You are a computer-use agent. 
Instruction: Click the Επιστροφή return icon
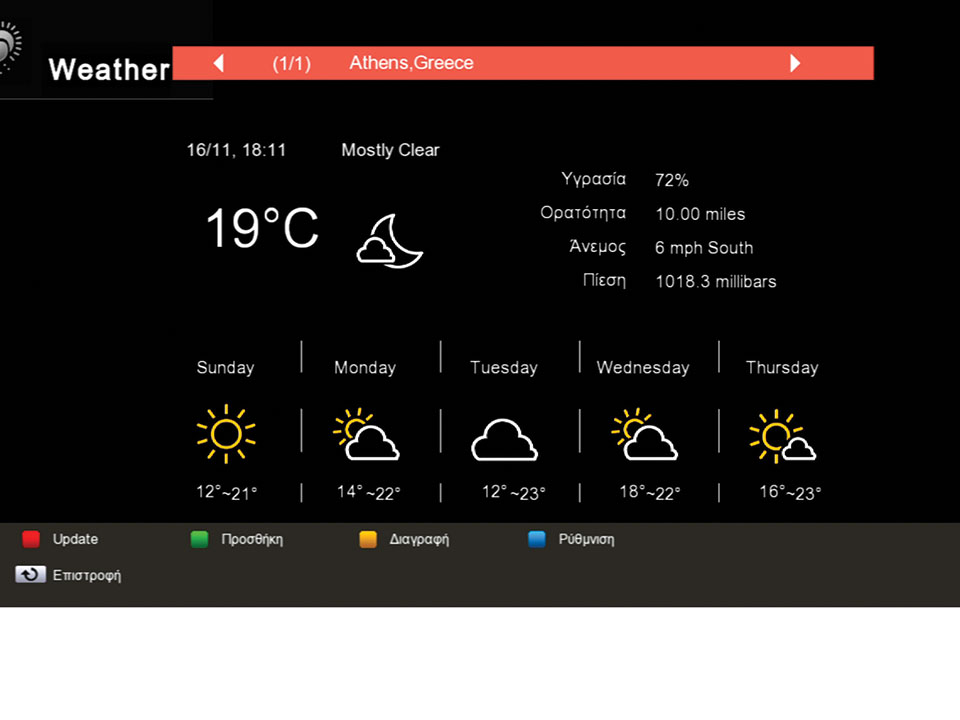point(30,575)
